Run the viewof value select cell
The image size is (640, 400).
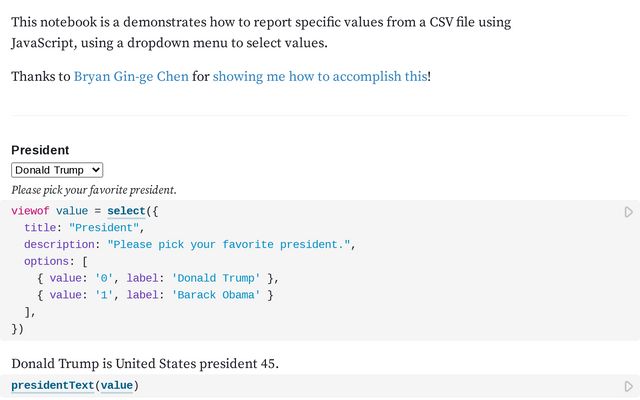coord(628,212)
